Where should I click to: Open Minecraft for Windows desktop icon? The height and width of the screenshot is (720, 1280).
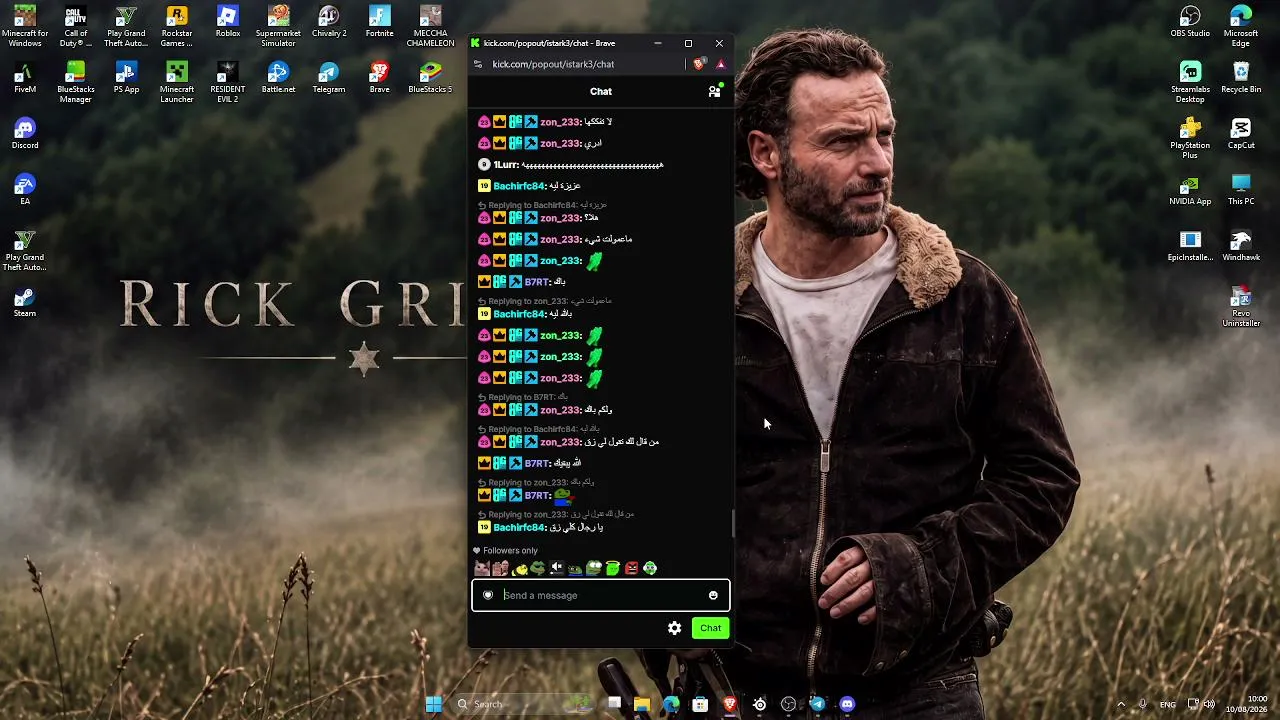(25, 26)
